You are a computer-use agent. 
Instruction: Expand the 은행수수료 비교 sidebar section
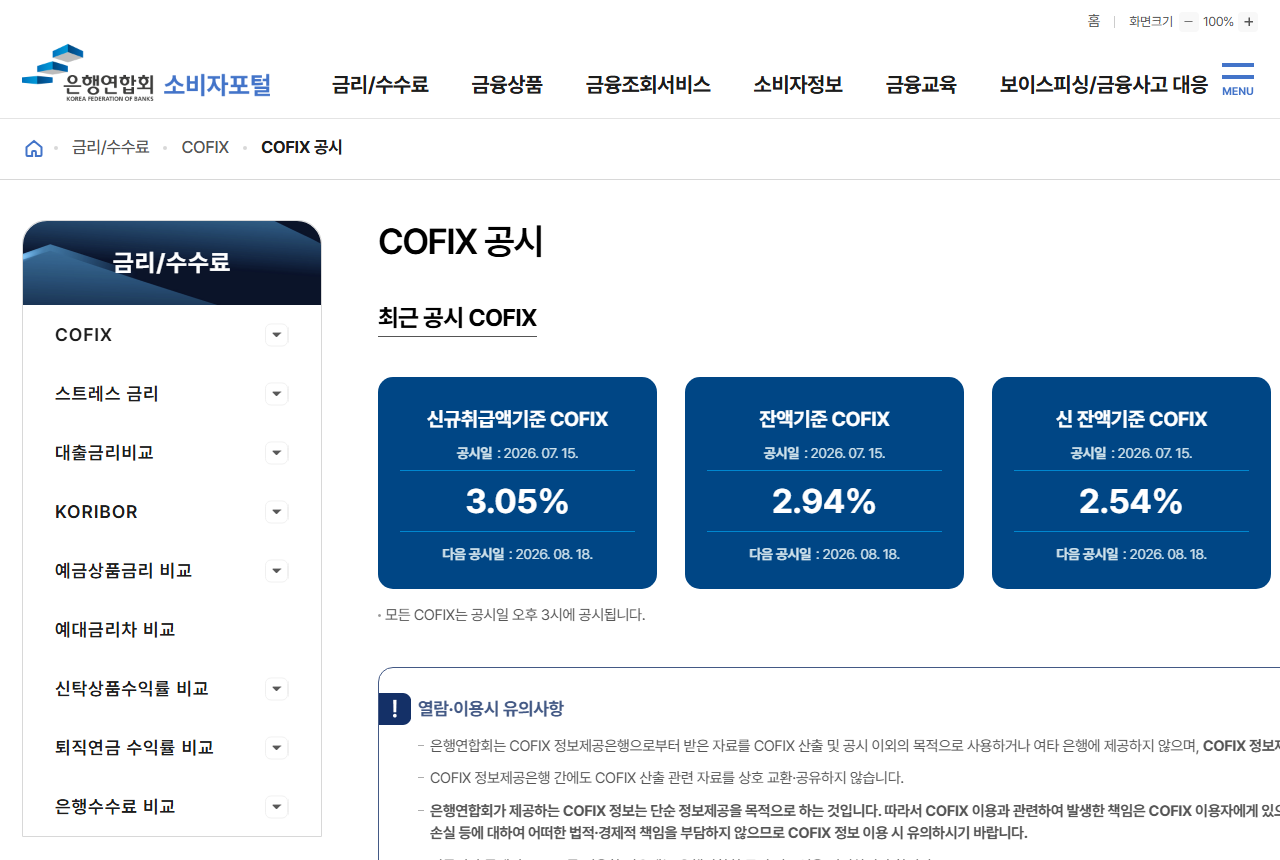[277, 807]
